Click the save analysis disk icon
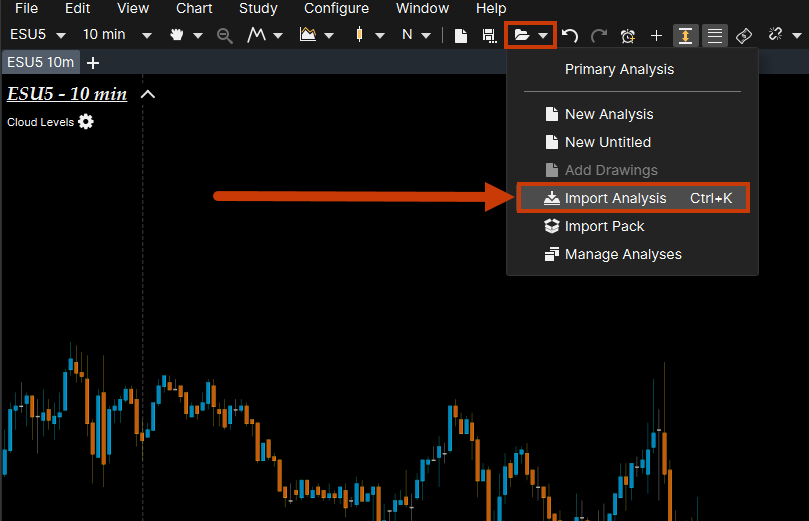 pos(489,35)
